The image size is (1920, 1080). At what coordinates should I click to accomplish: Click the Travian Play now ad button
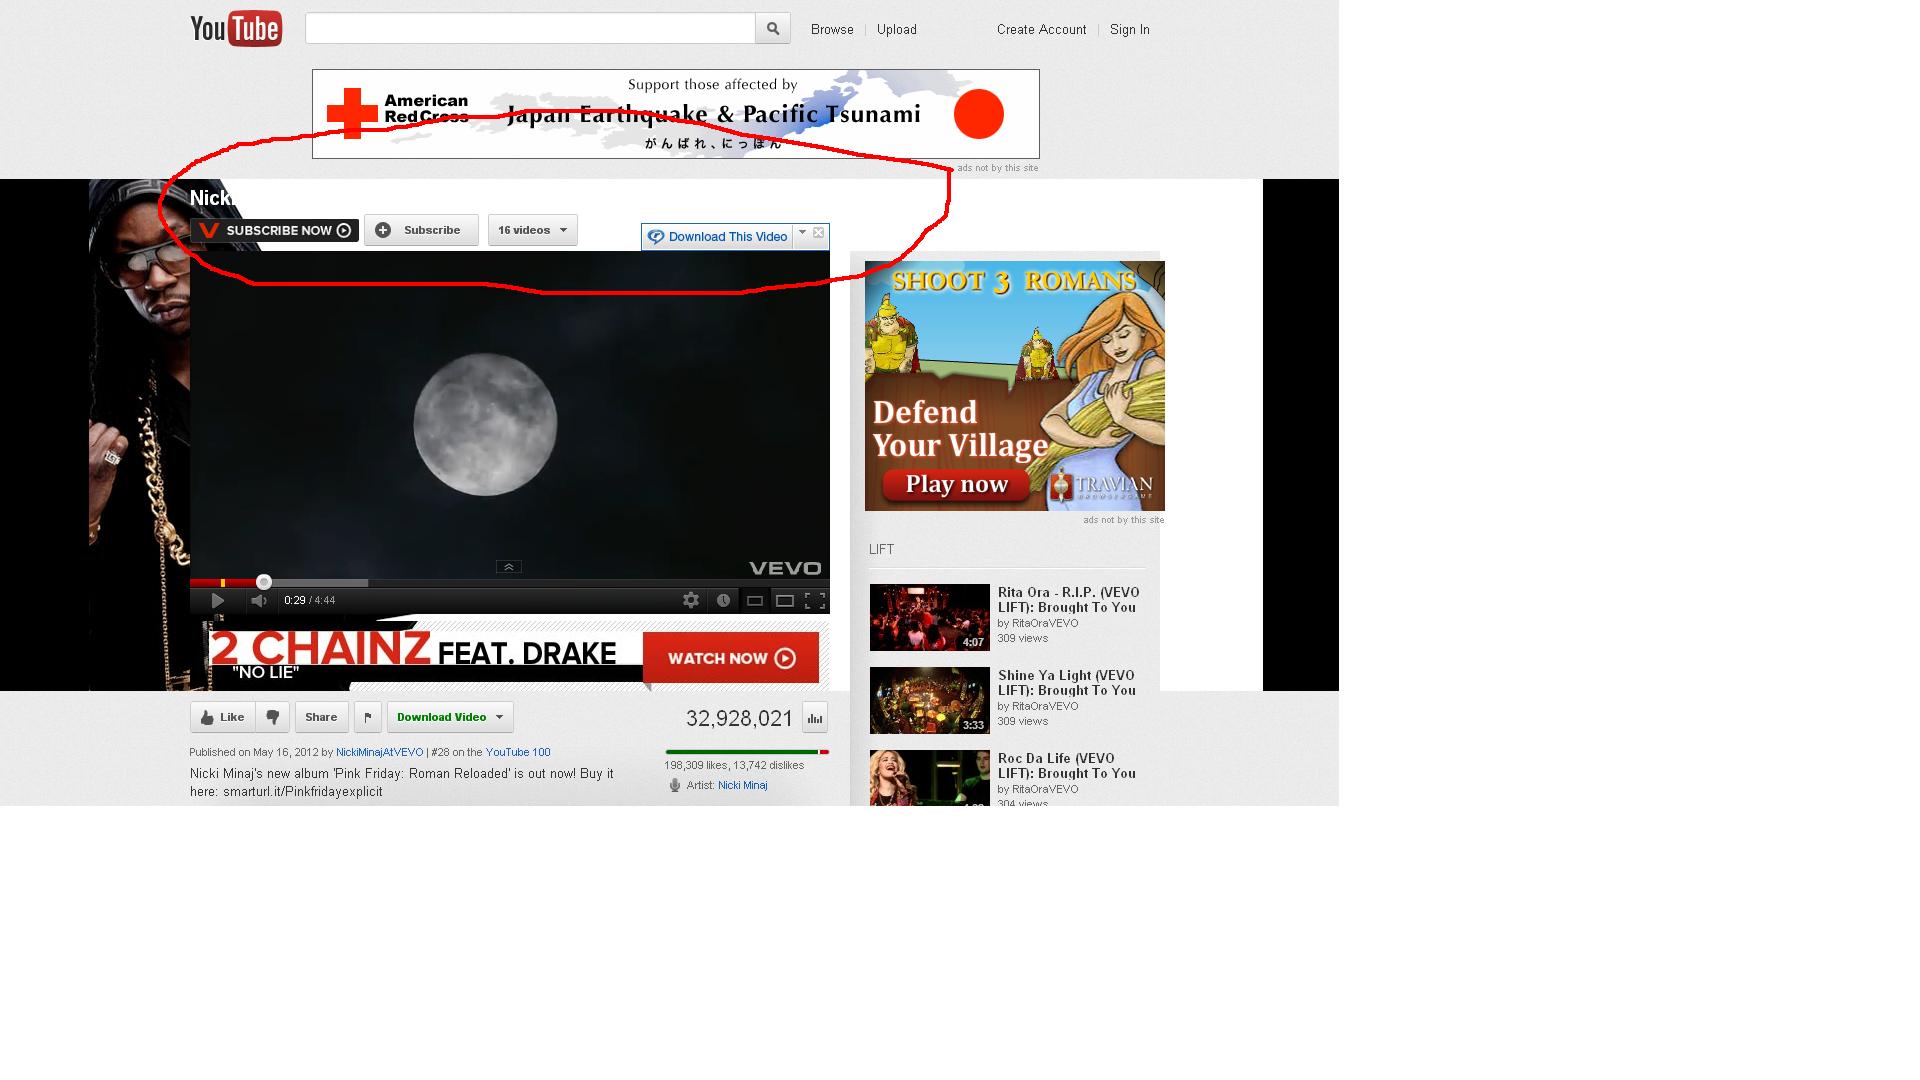point(956,485)
